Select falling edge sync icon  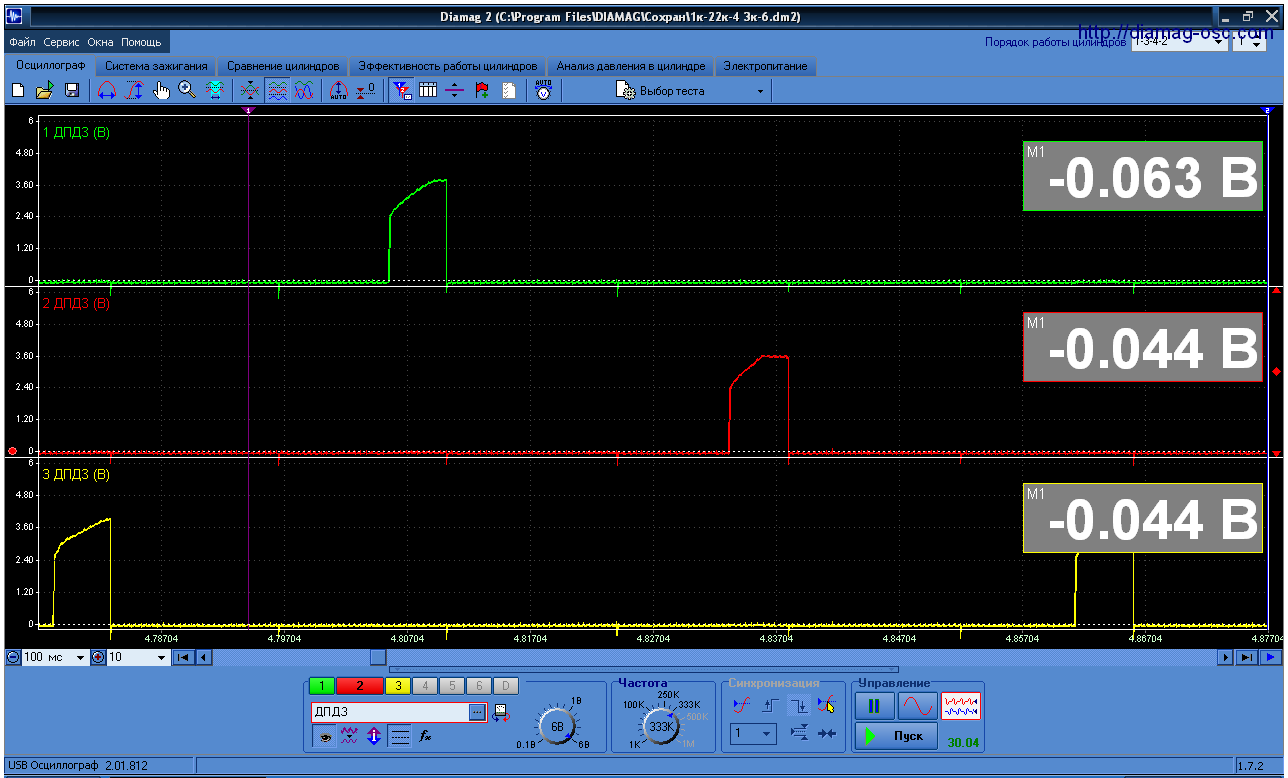798,705
